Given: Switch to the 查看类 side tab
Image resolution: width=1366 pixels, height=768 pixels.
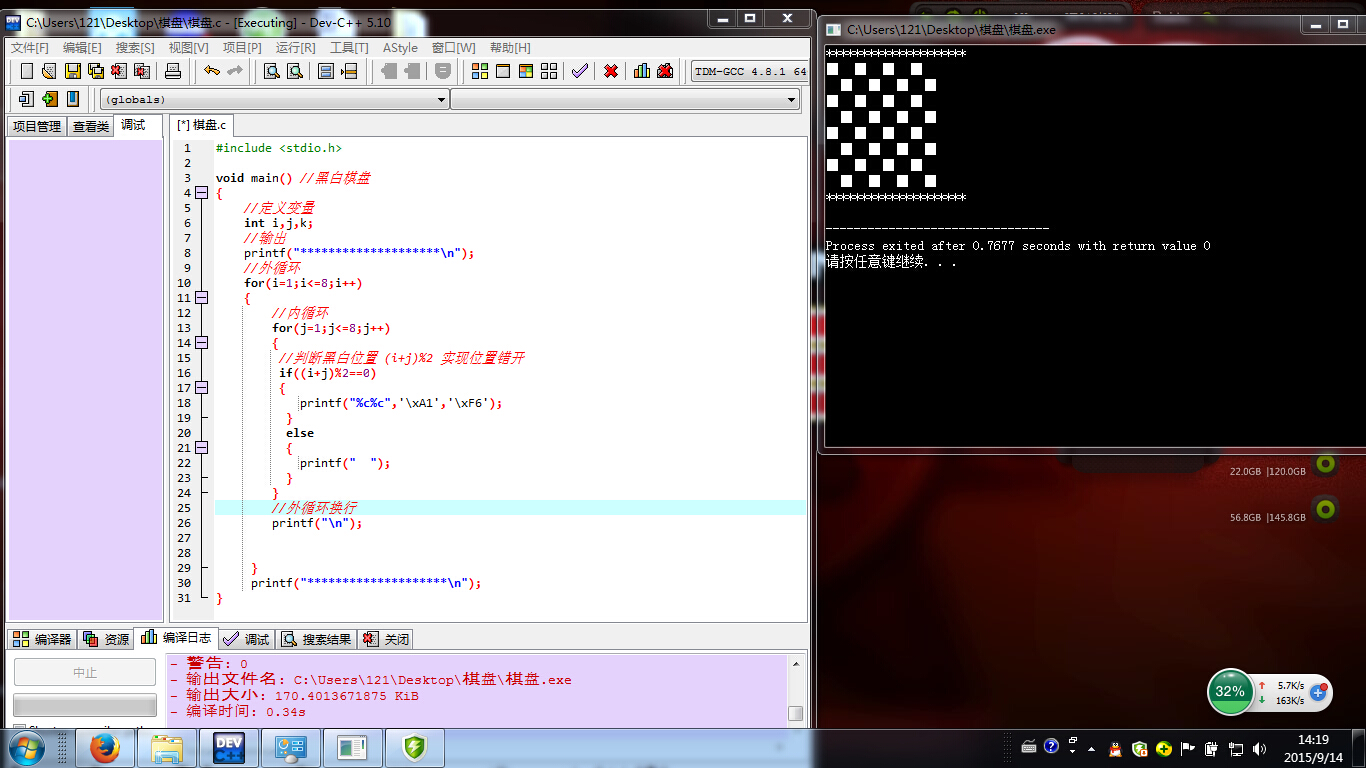Looking at the screenshot, I should click(x=91, y=126).
